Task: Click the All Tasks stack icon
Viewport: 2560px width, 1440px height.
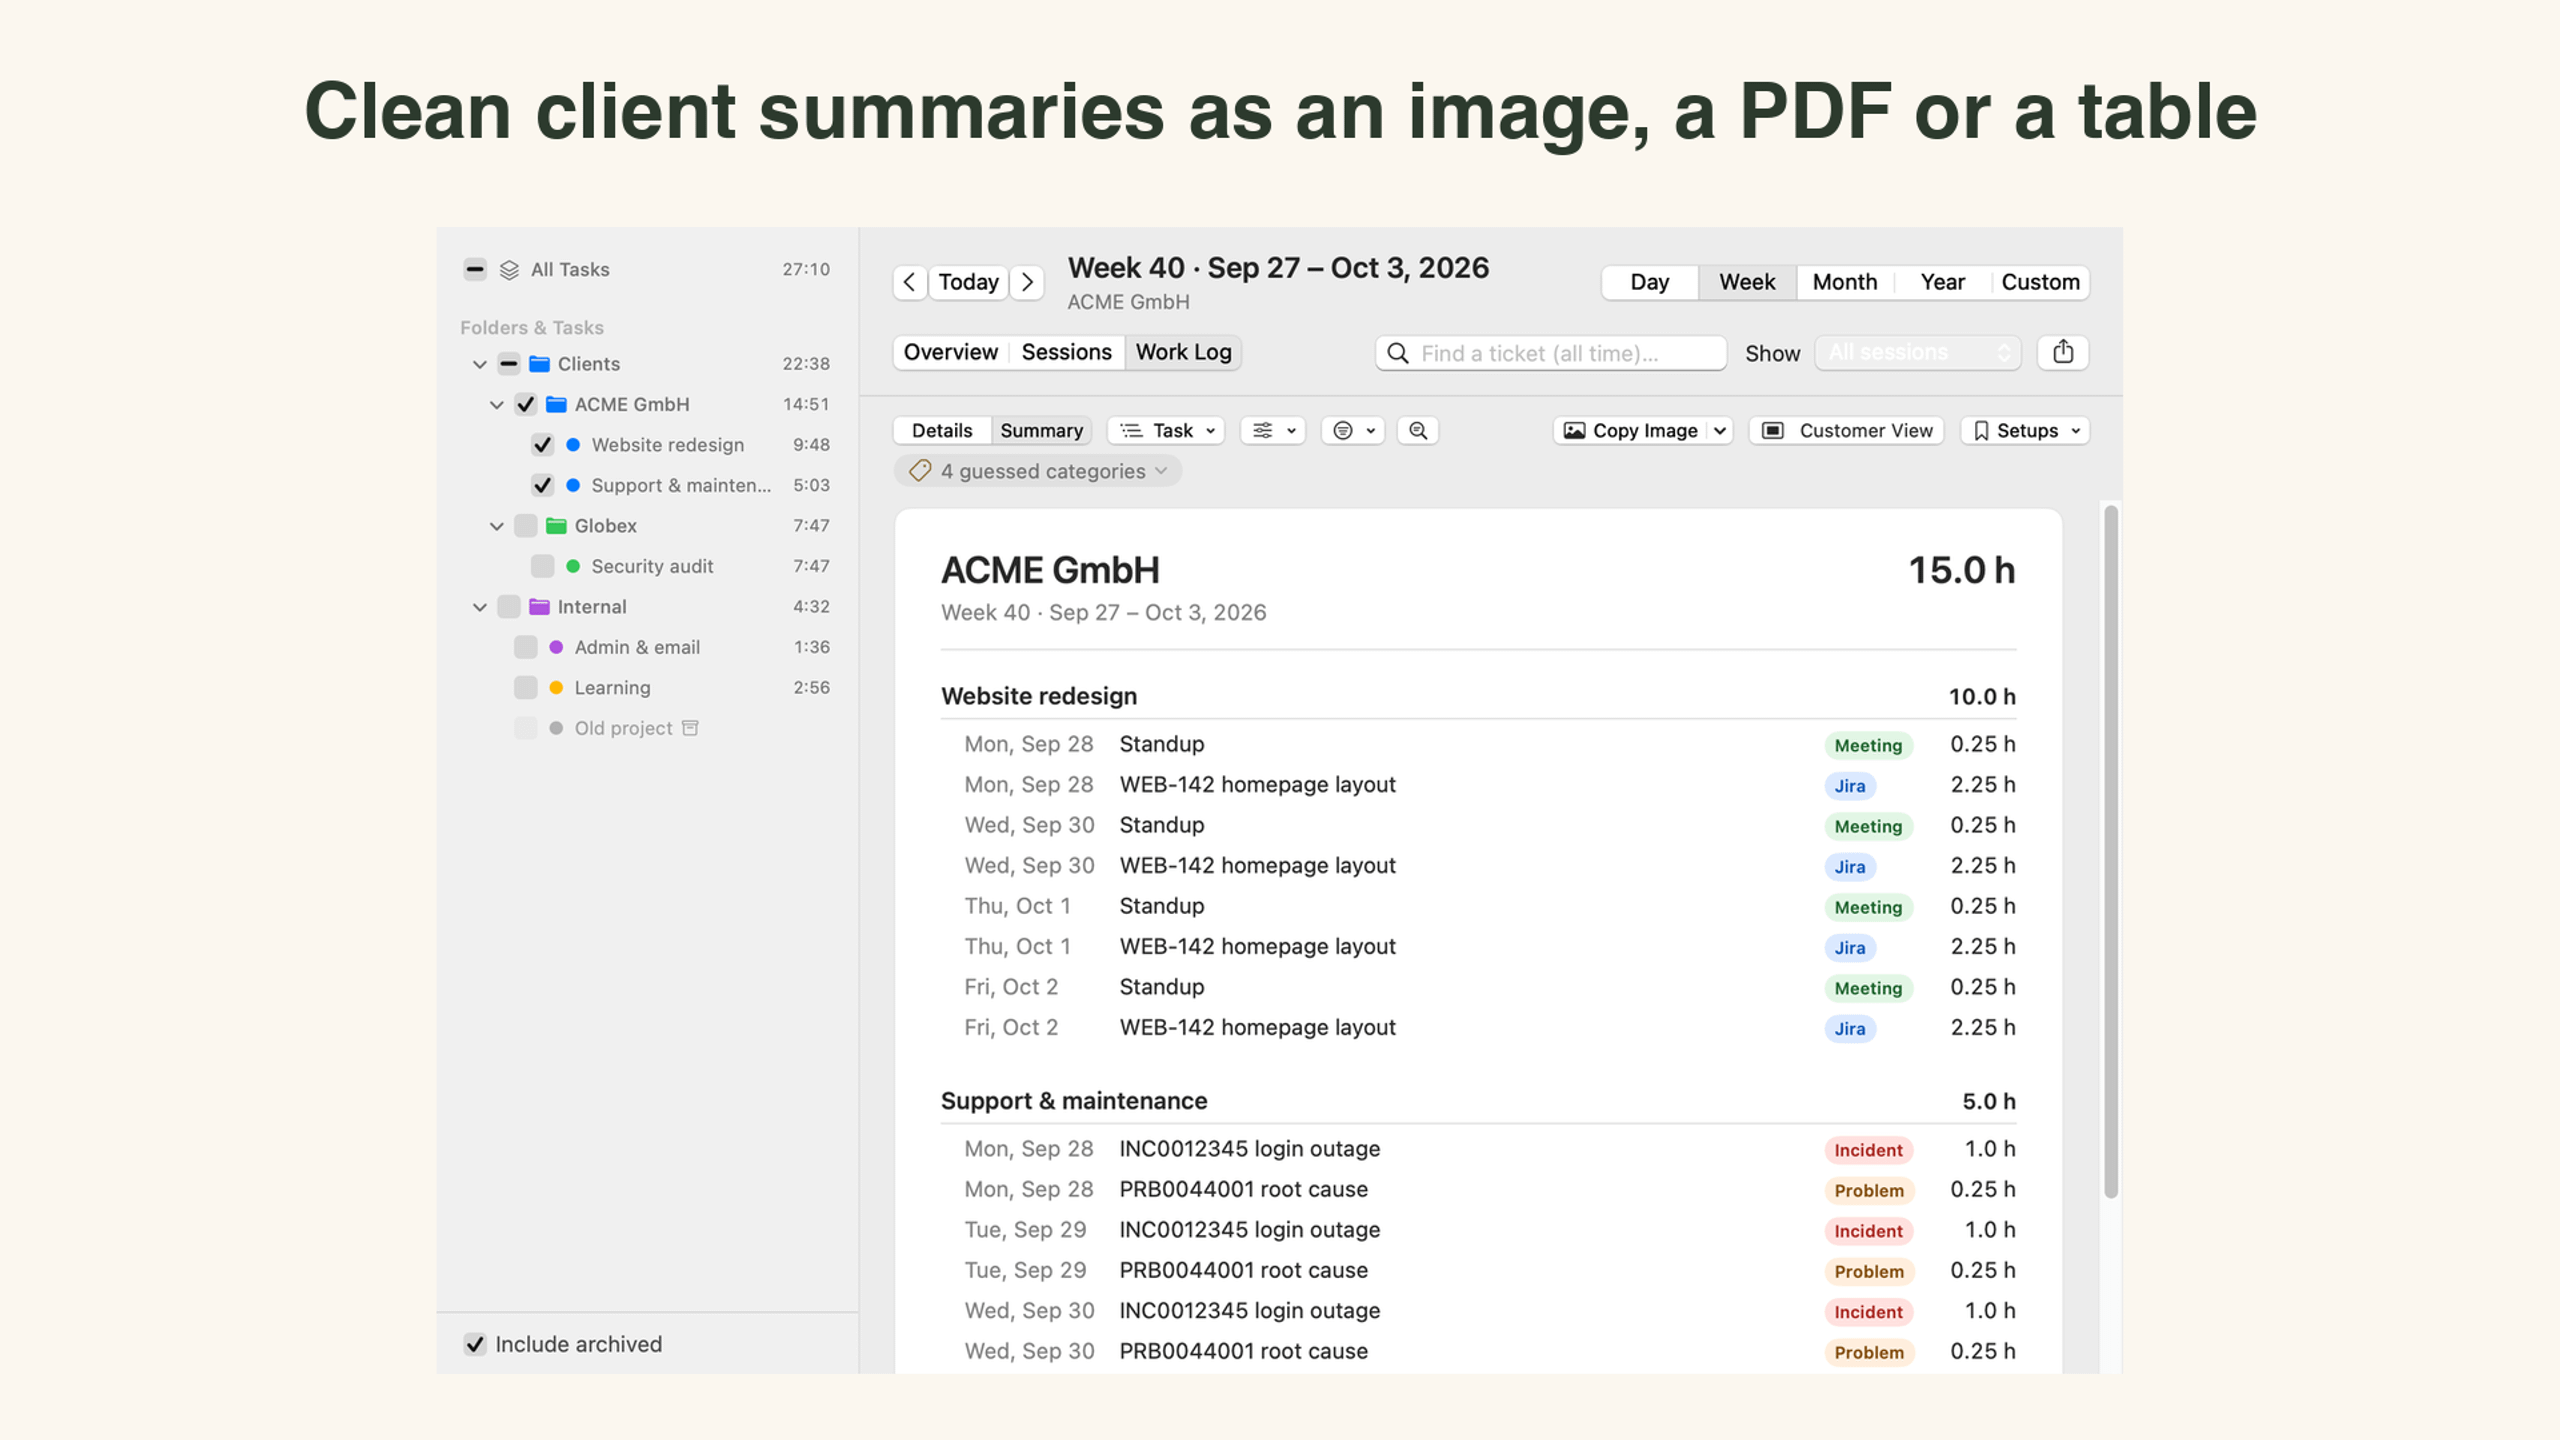Action: [x=509, y=270]
